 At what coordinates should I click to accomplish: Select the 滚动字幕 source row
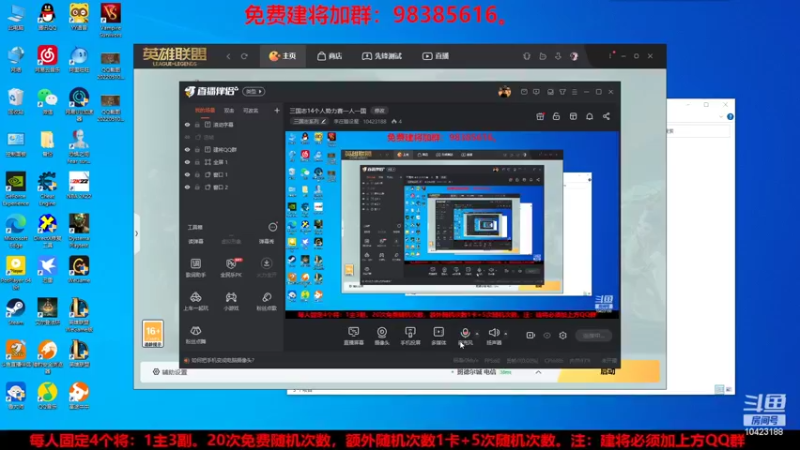pyautogui.click(x=232, y=124)
